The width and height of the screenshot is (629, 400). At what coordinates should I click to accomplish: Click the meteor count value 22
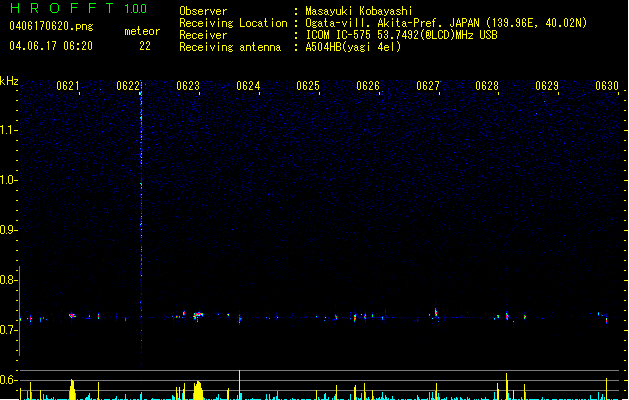click(145, 46)
